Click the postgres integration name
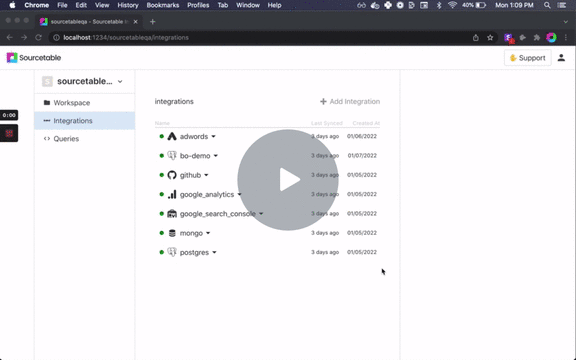 [x=194, y=252]
